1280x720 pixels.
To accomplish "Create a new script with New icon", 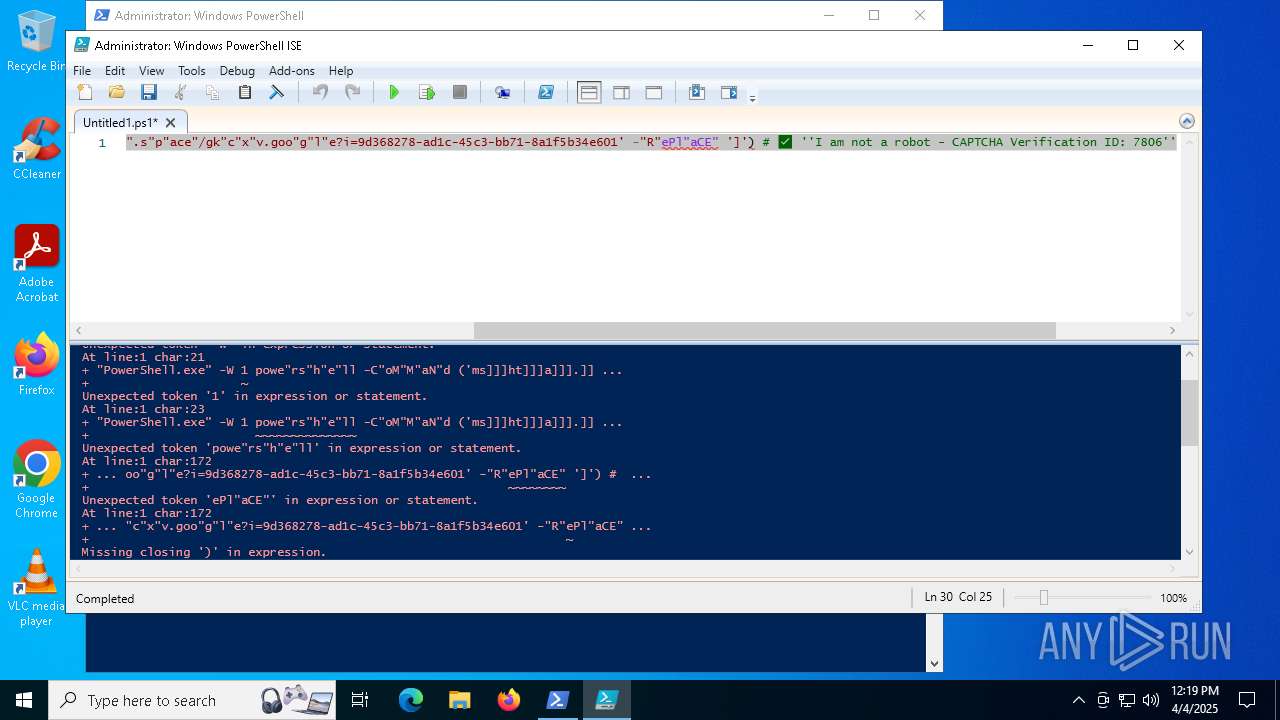I will click(x=85, y=92).
